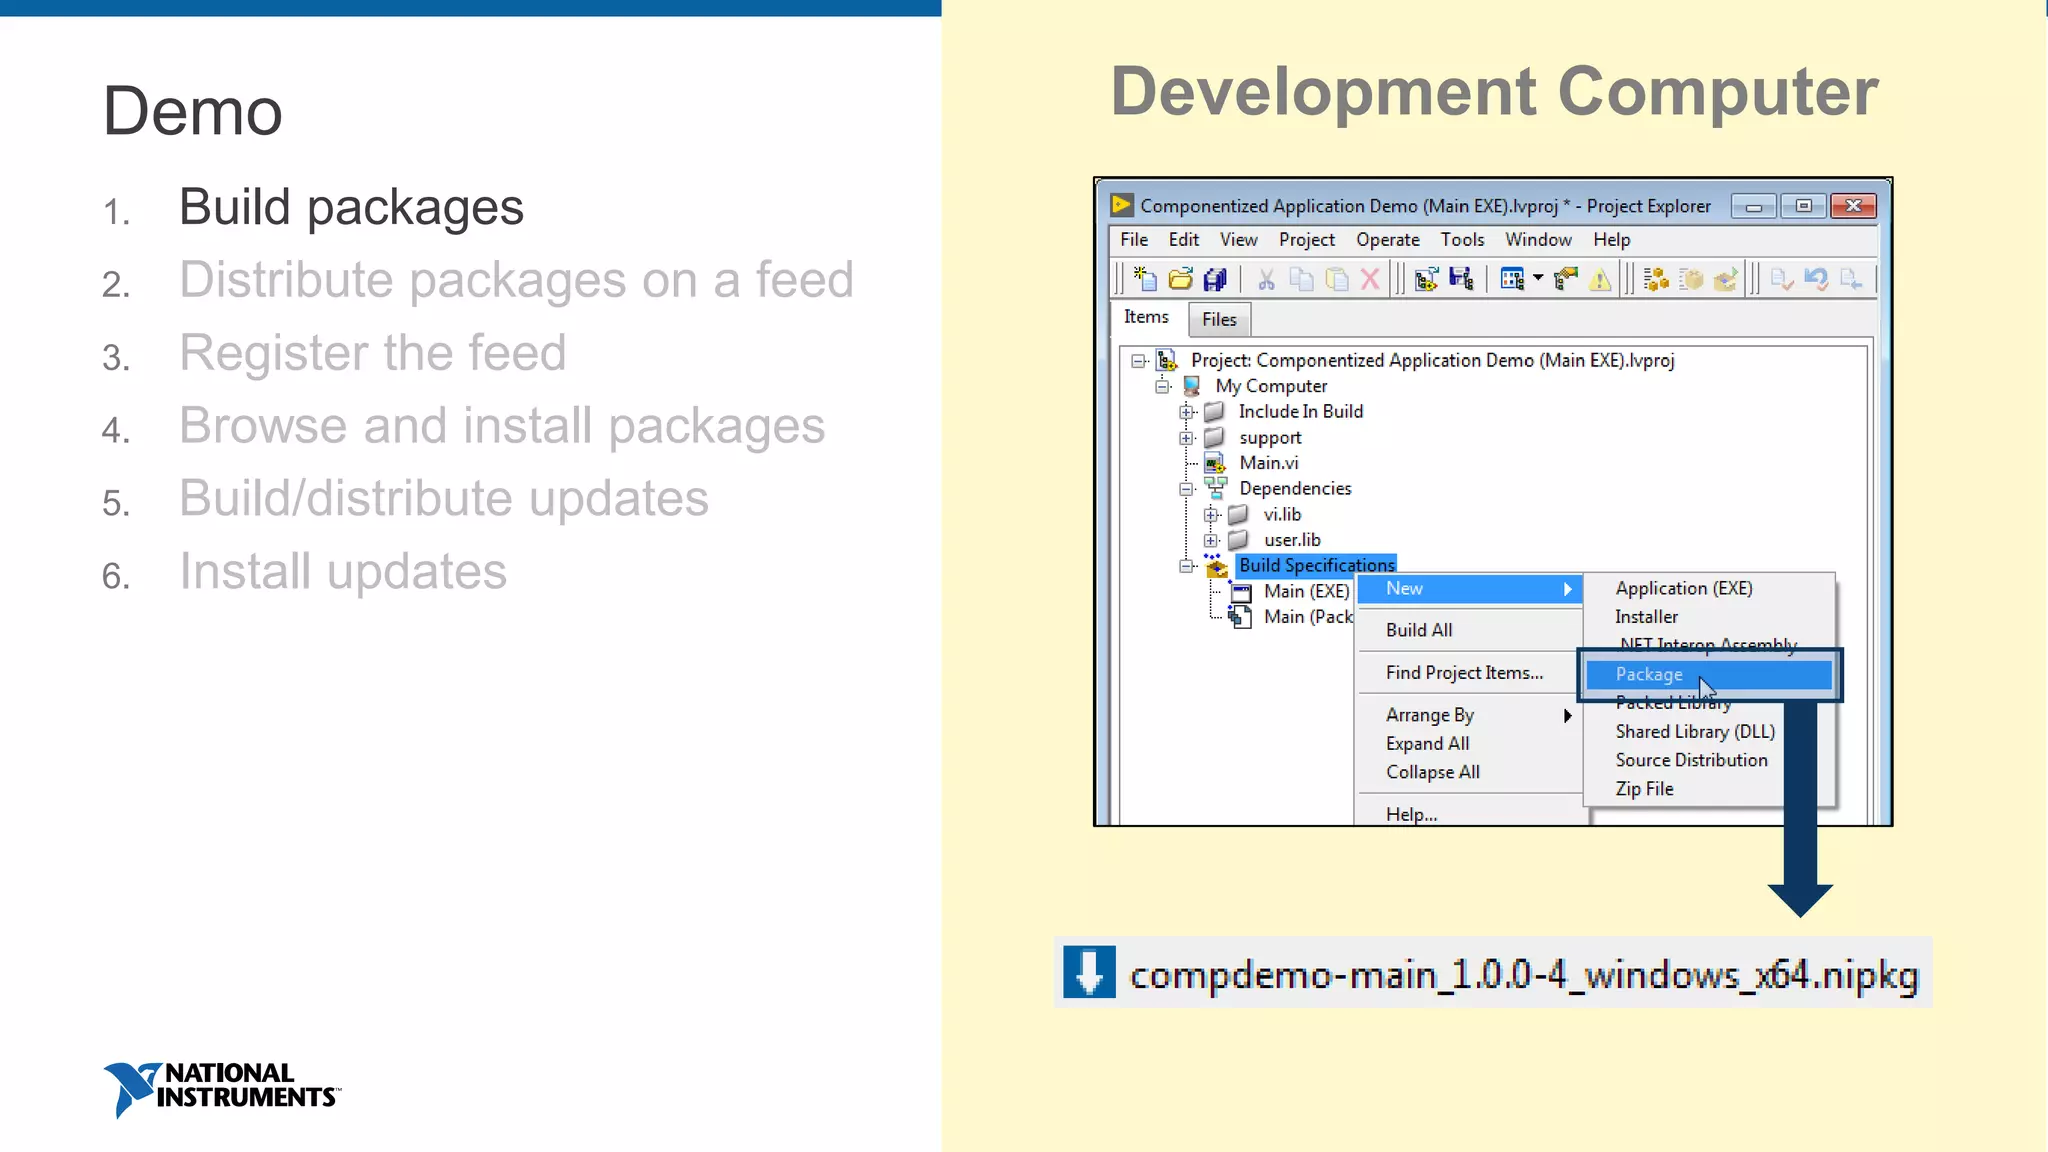Click the Build Specifications box icon
The width and height of the screenshot is (2048, 1152).
tap(1216, 566)
